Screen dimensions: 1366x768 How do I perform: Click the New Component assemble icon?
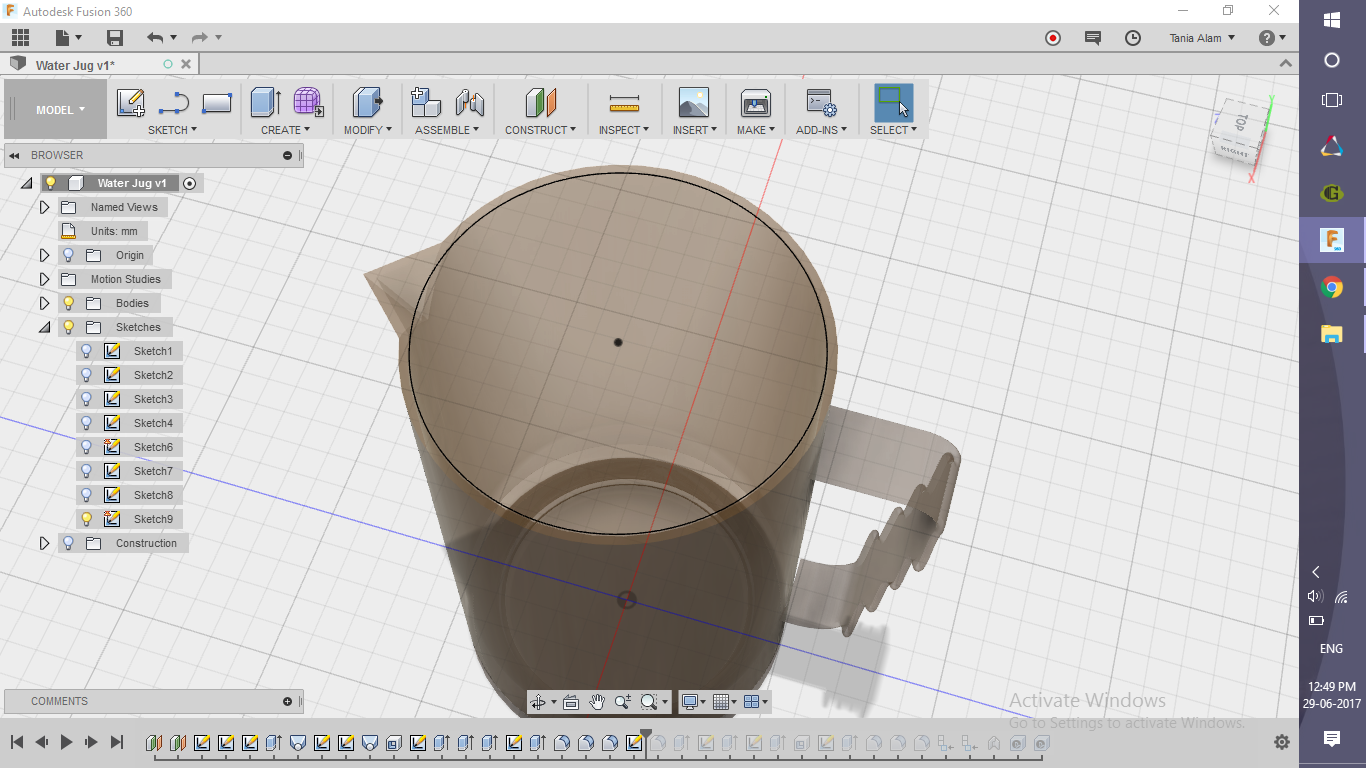pyautogui.click(x=426, y=102)
